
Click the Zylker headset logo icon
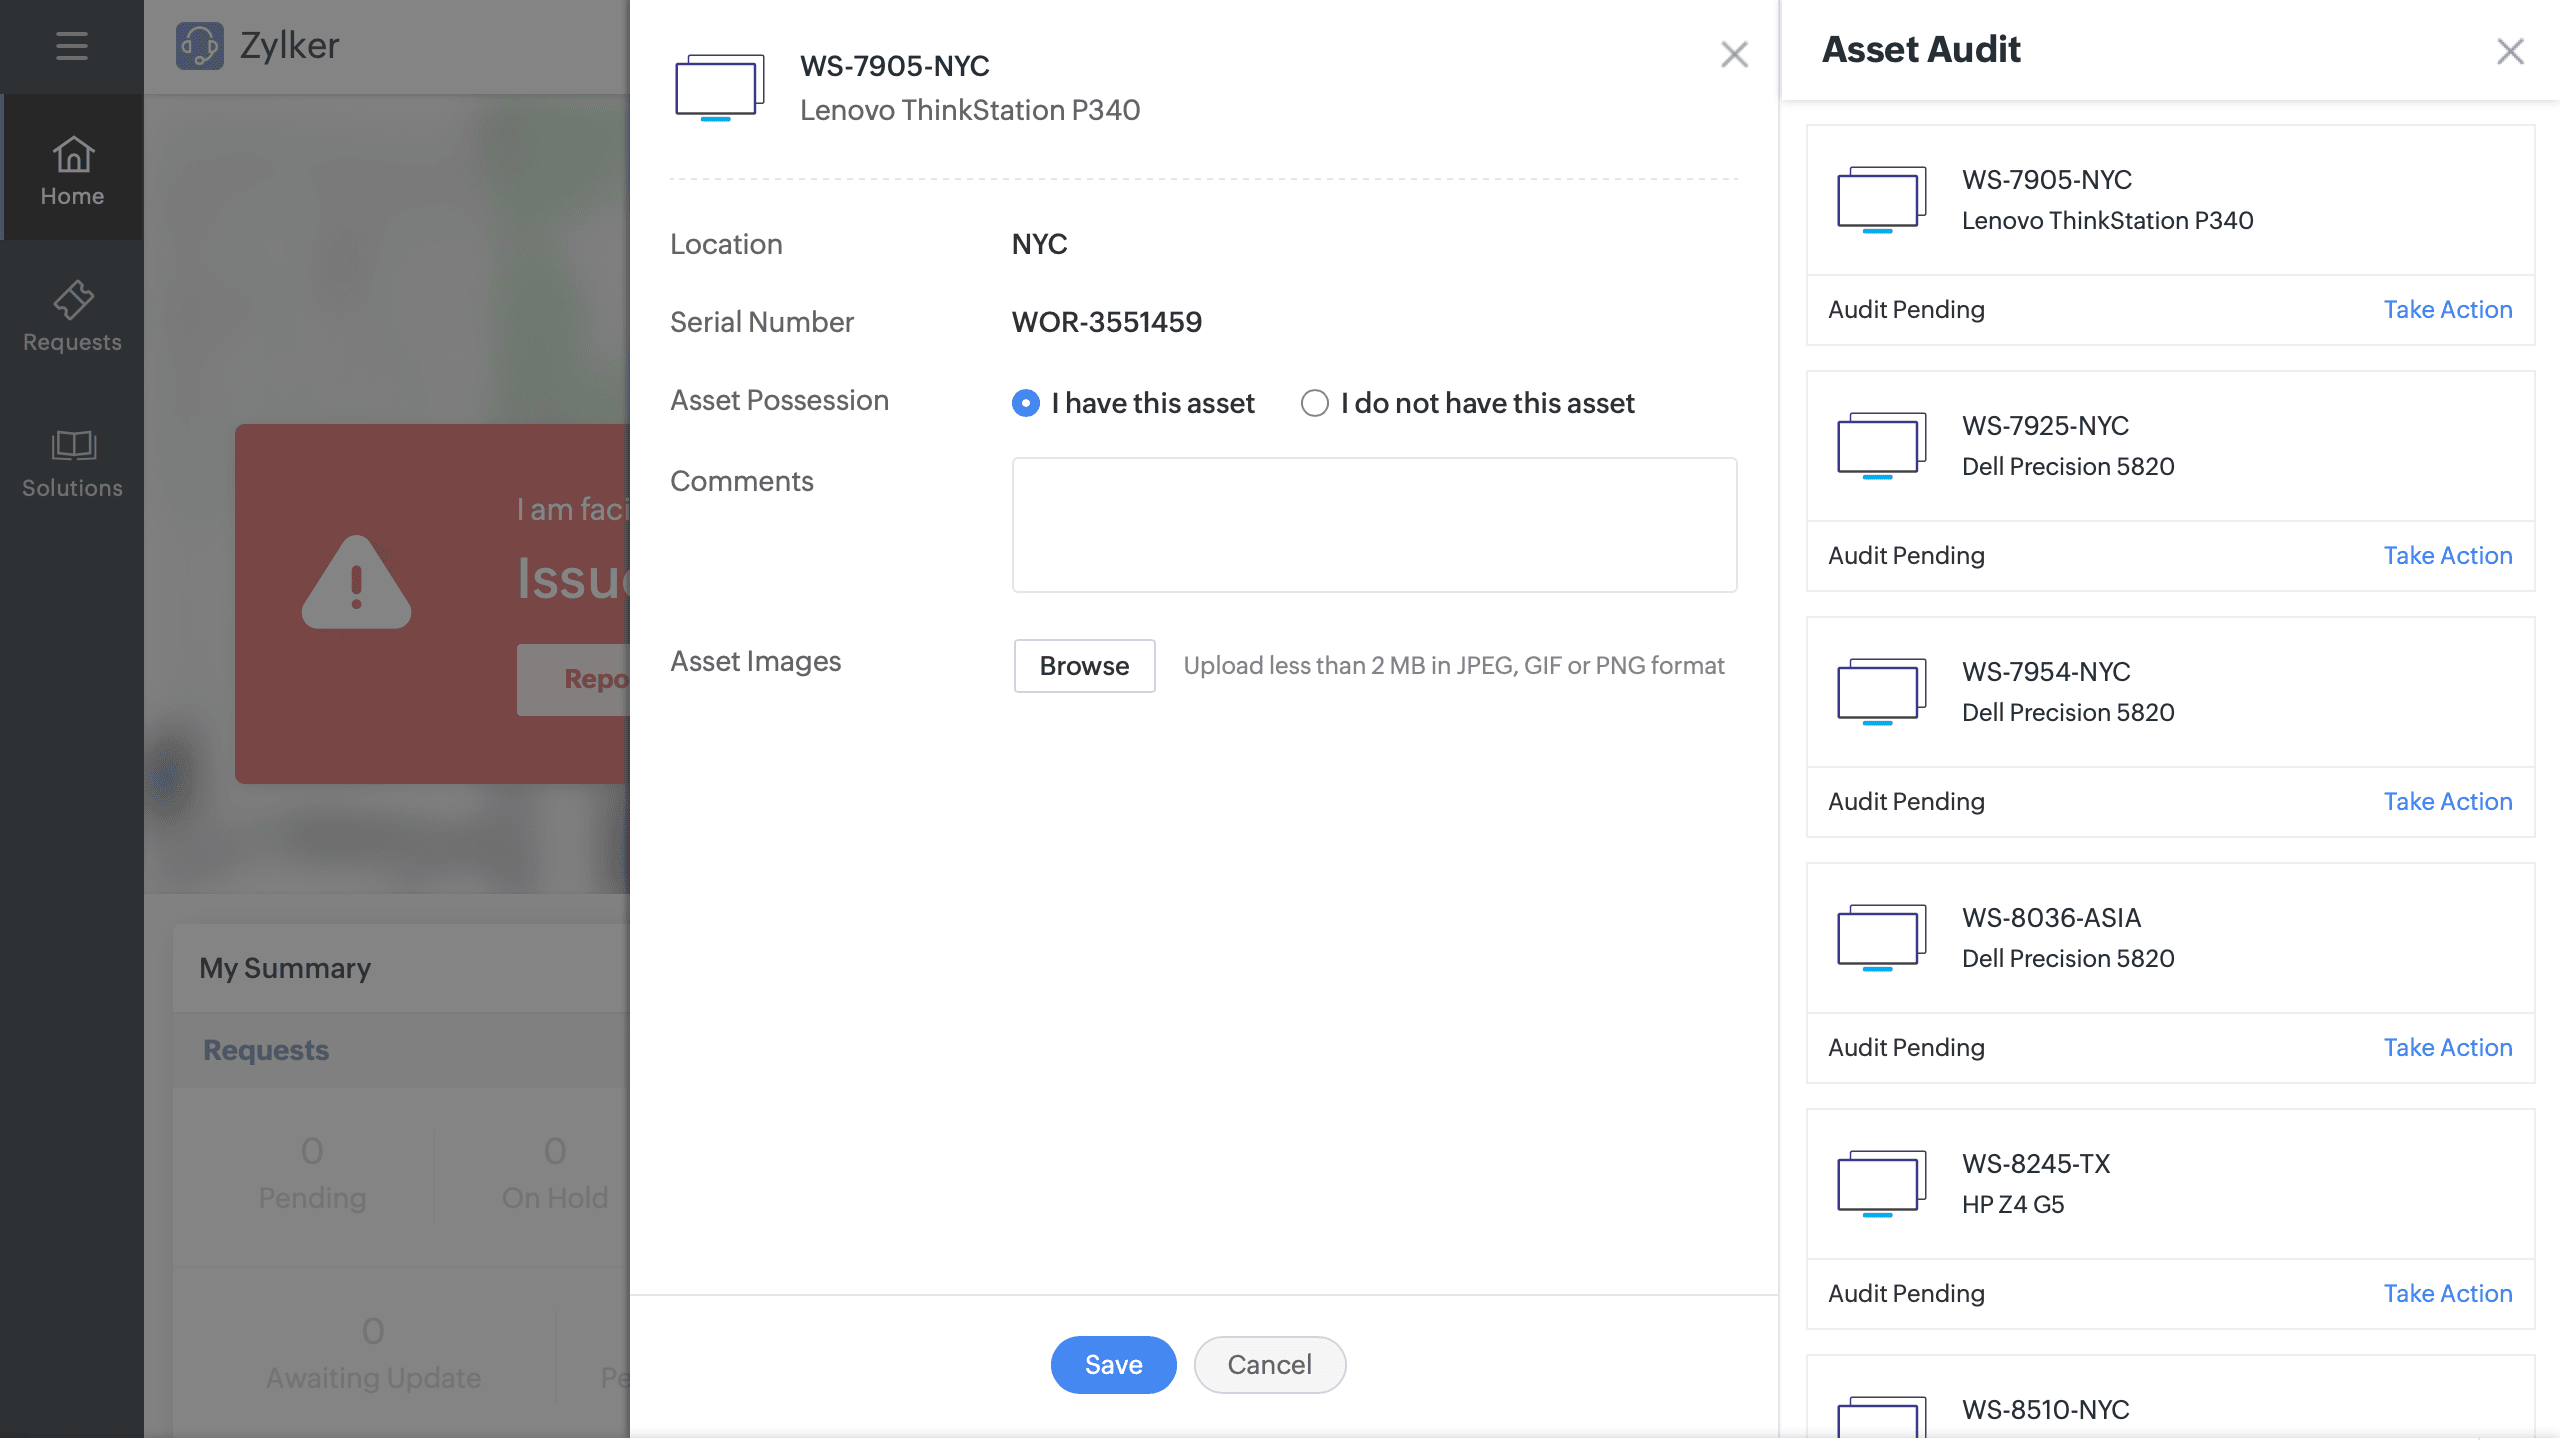[x=200, y=46]
